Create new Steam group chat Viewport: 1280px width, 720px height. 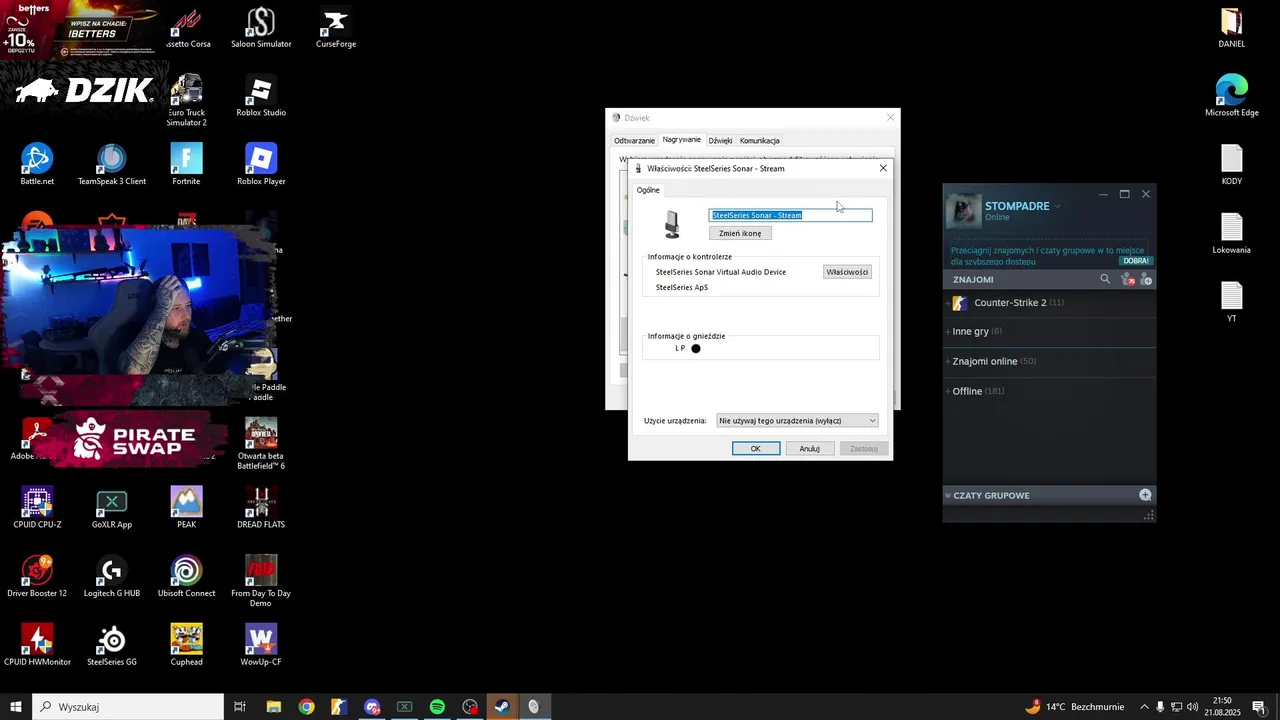[x=1145, y=495]
